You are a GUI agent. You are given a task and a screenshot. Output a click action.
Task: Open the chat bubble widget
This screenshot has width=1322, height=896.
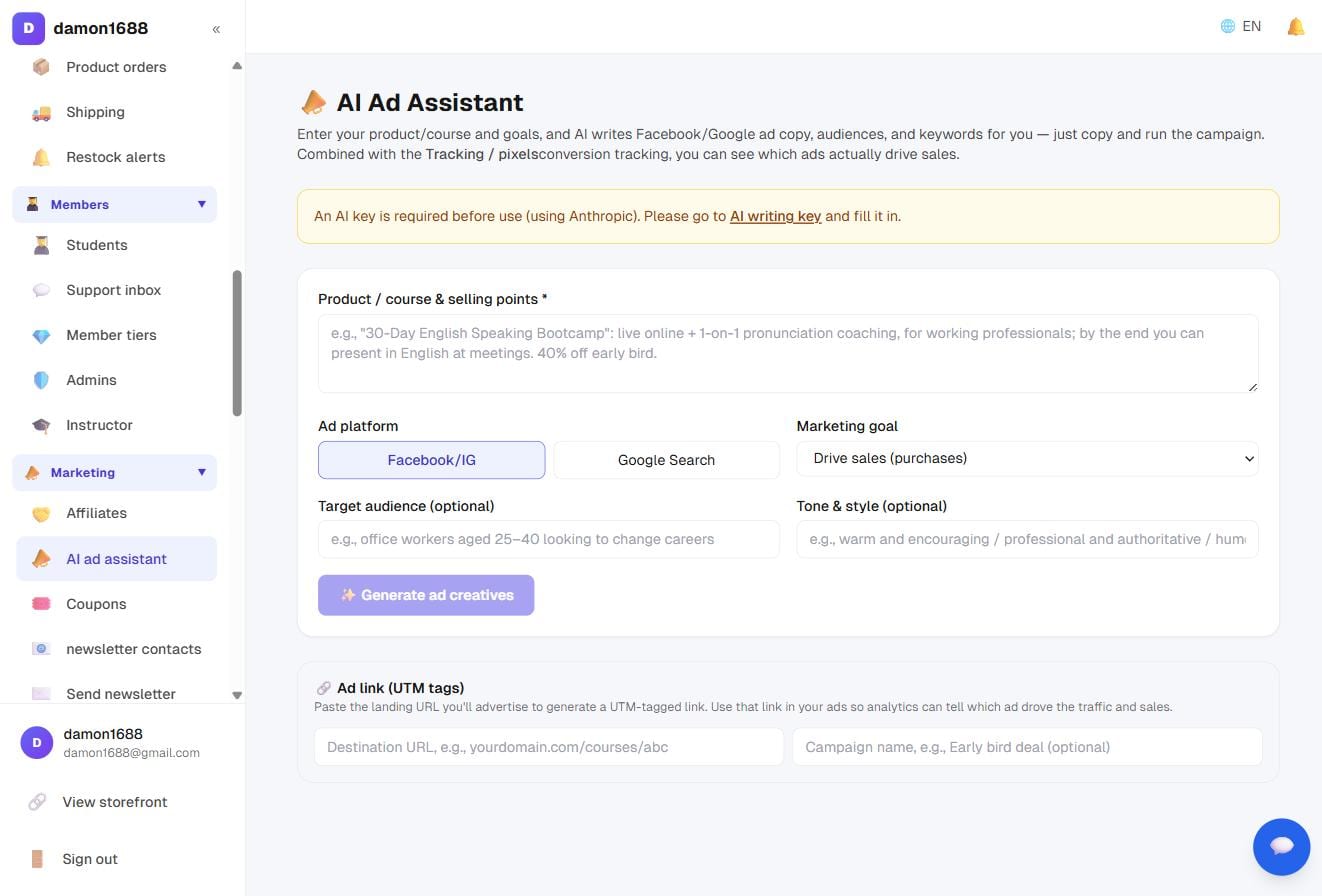(1282, 846)
